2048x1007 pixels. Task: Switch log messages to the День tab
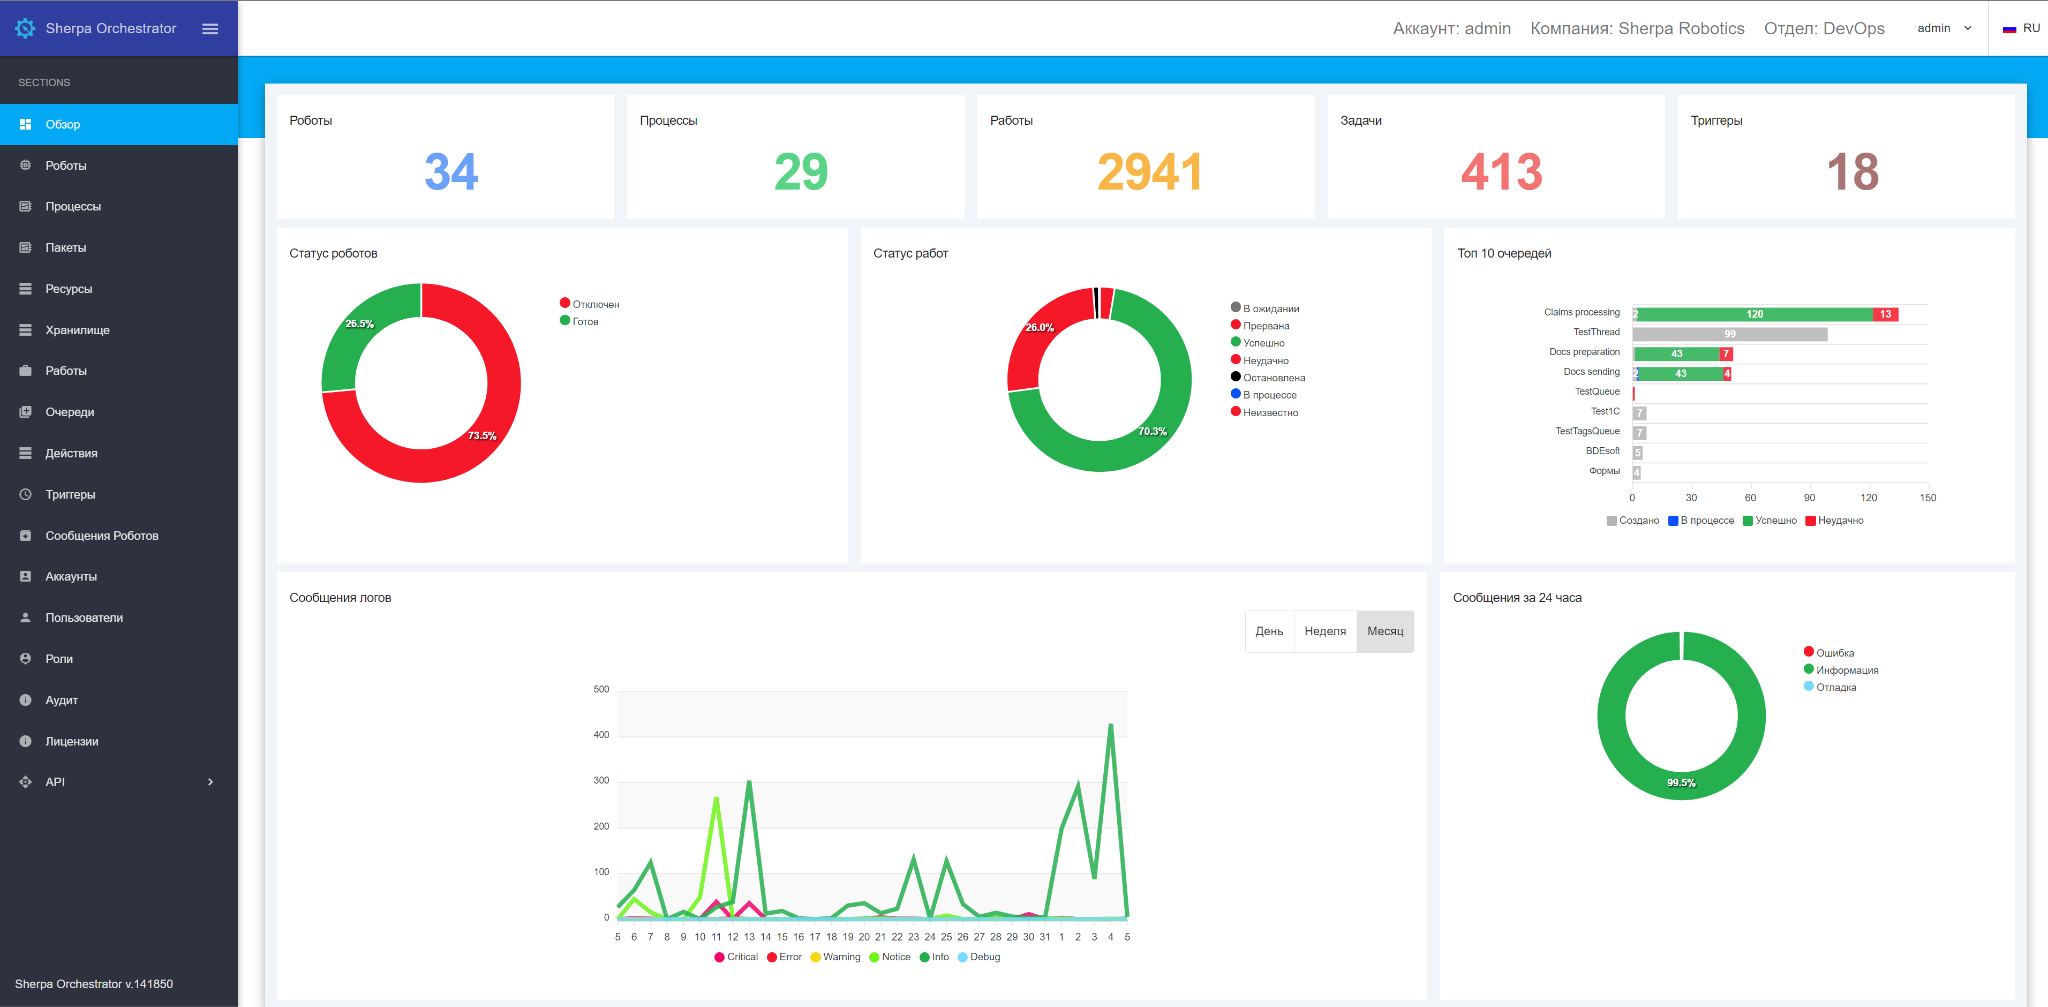pos(1269,632)
